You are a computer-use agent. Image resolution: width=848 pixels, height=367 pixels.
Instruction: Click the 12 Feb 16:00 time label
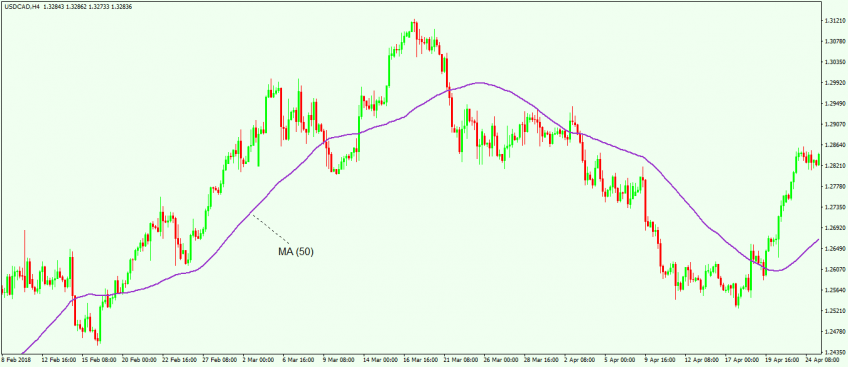click(58, 359)
